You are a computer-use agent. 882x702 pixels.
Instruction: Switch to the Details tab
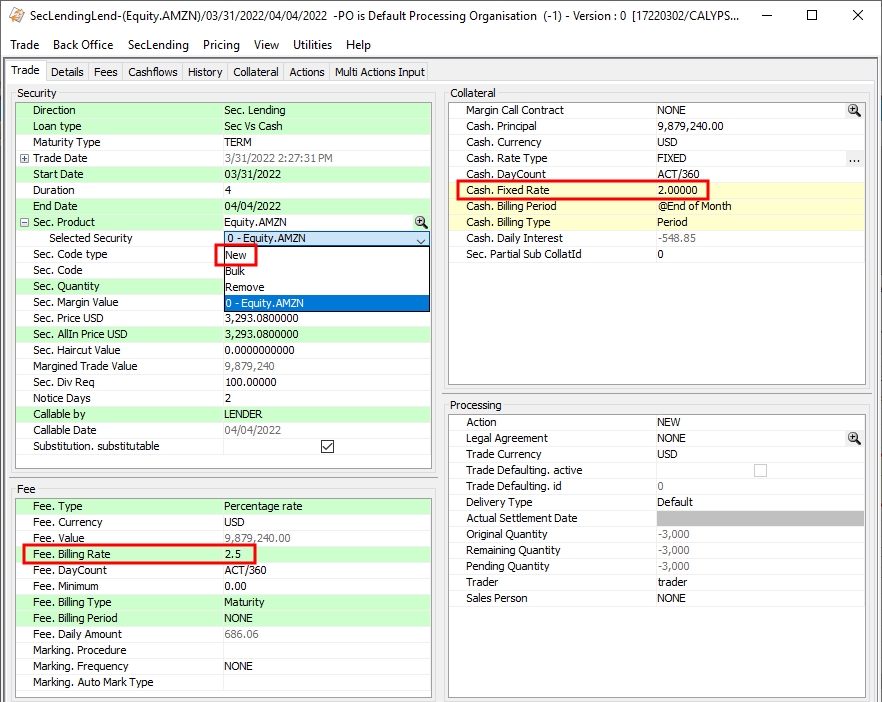(x=67, y=72)
